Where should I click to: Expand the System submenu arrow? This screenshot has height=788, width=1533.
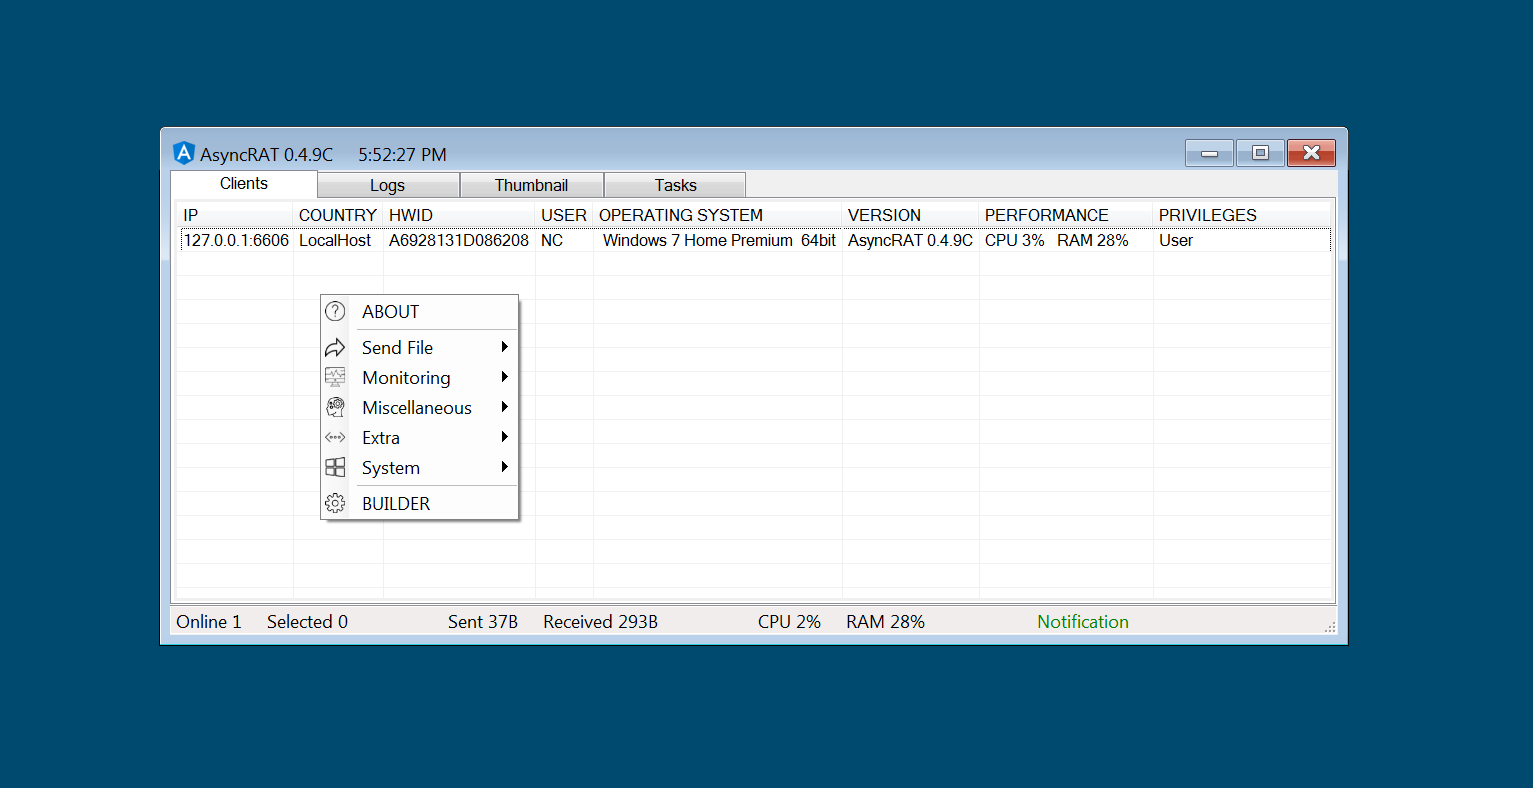pos(506,467)
